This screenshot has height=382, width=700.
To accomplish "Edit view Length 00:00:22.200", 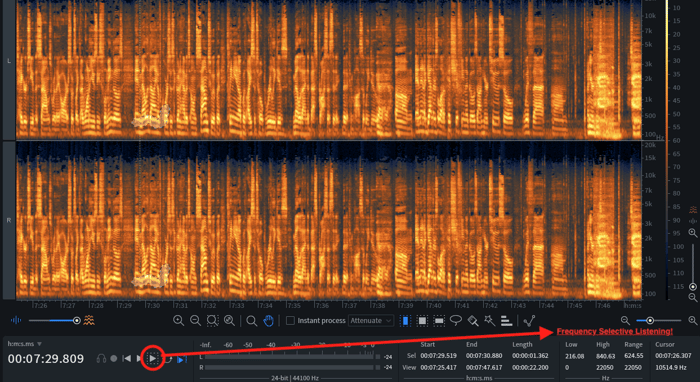I will [x=531, y=367].
